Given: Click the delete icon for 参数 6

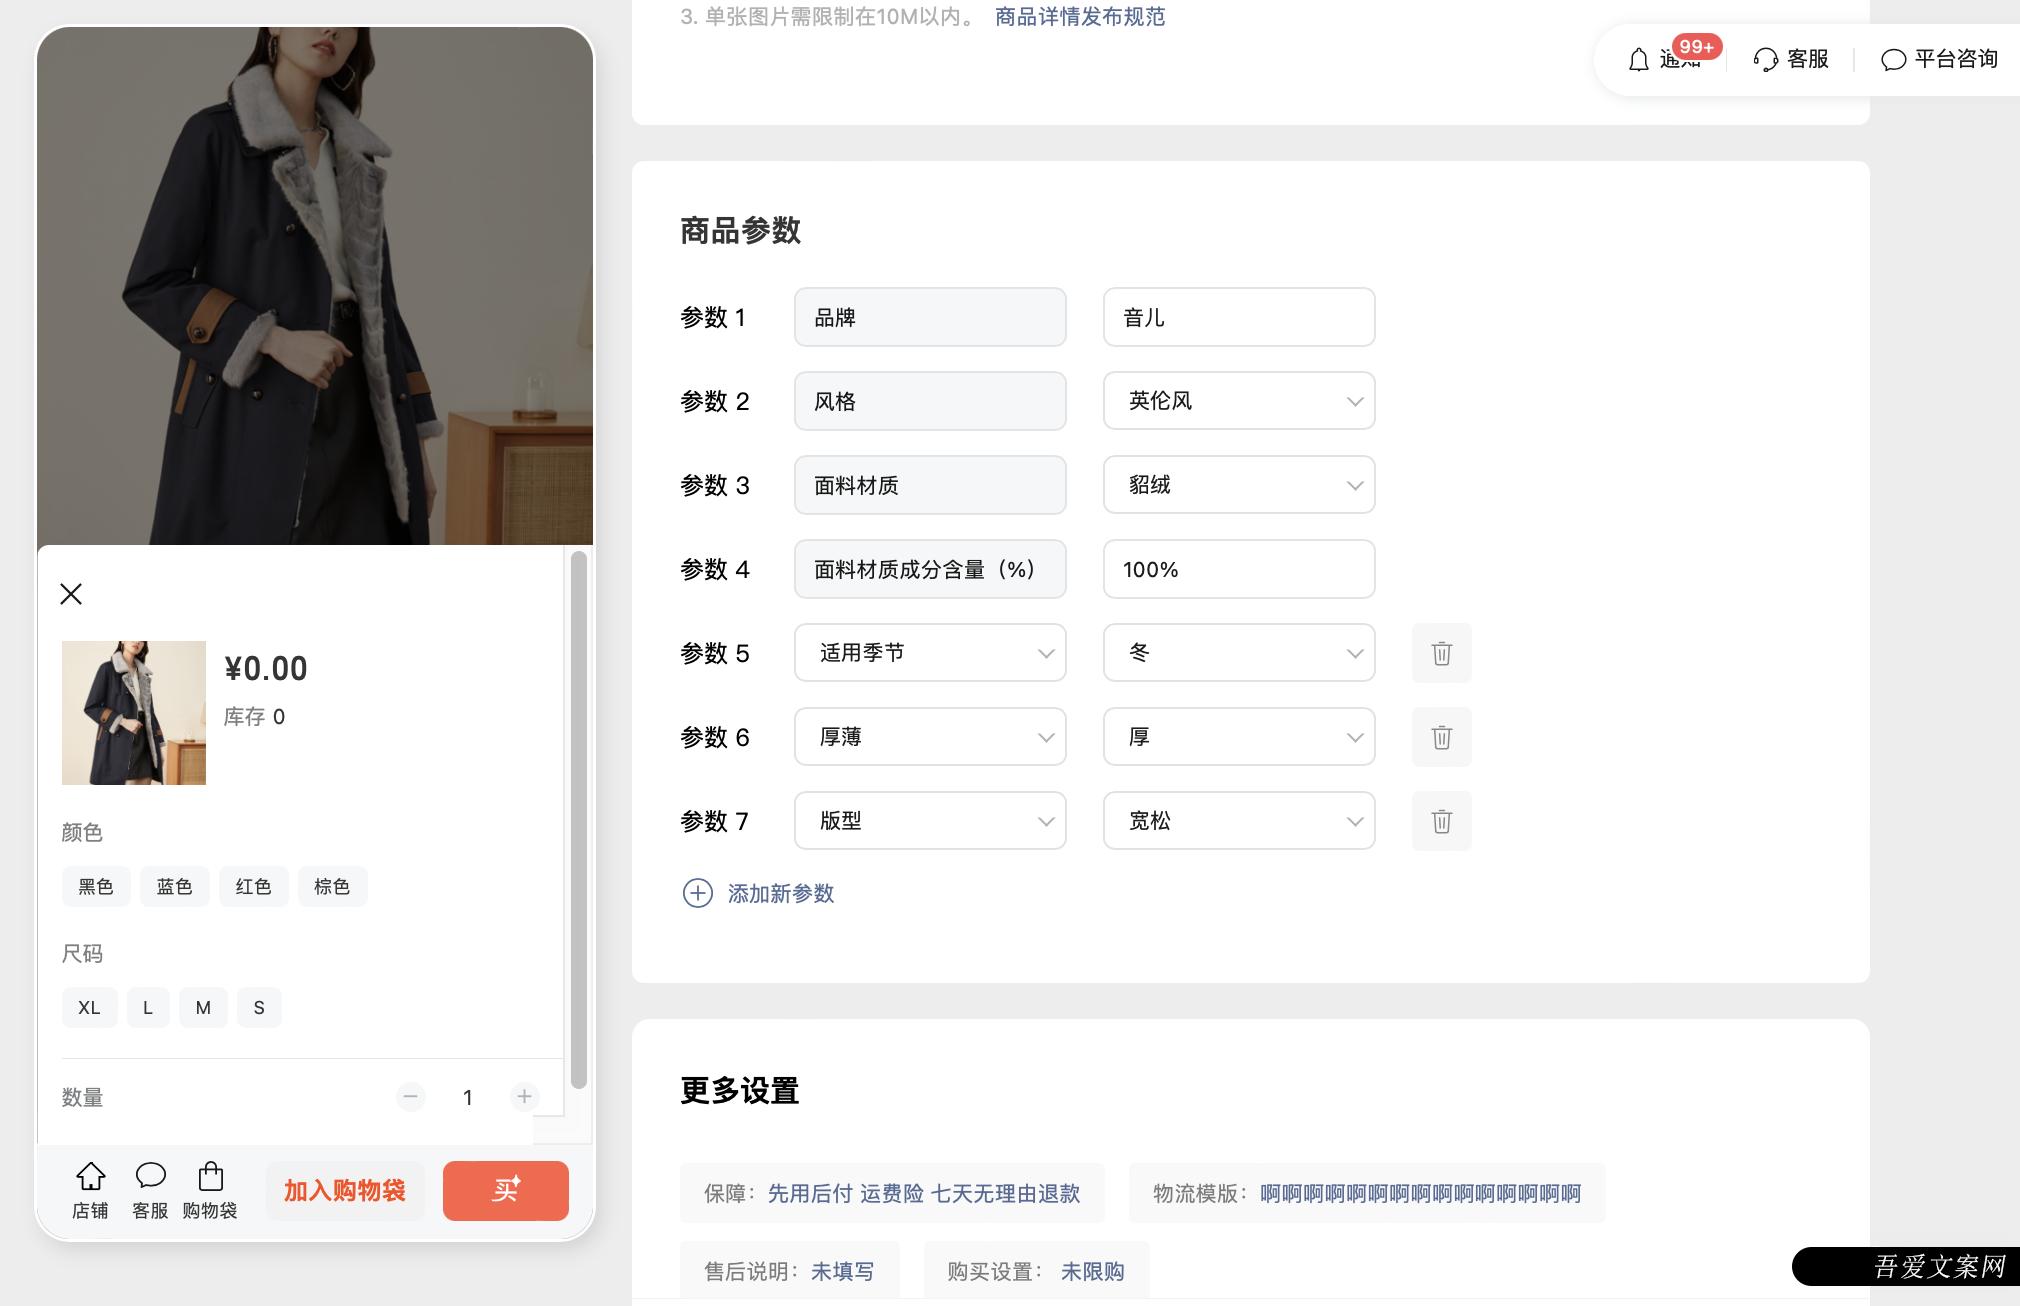Looking at the screenshot, I should [1440, 736].
